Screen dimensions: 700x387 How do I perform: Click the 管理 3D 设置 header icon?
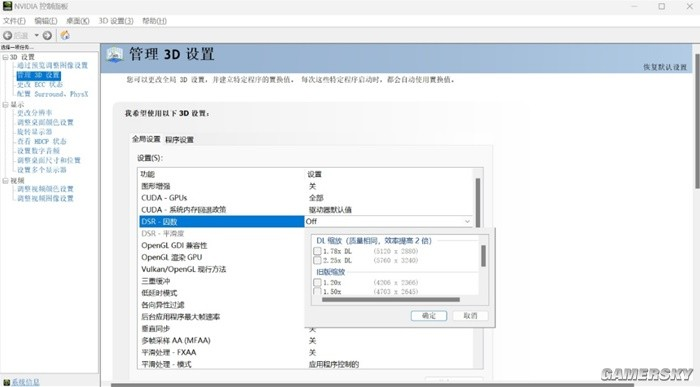(x=115, y=54)
